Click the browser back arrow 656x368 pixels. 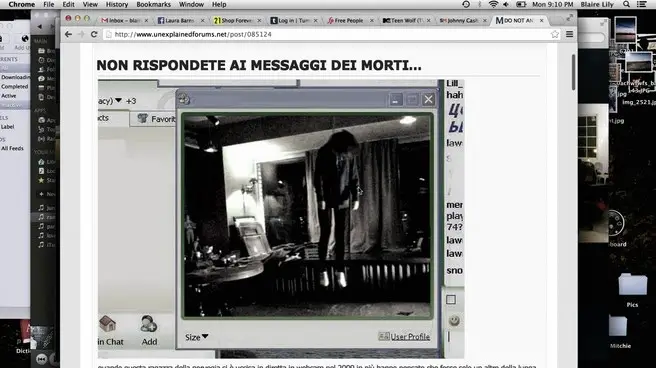tap(68, 34)
